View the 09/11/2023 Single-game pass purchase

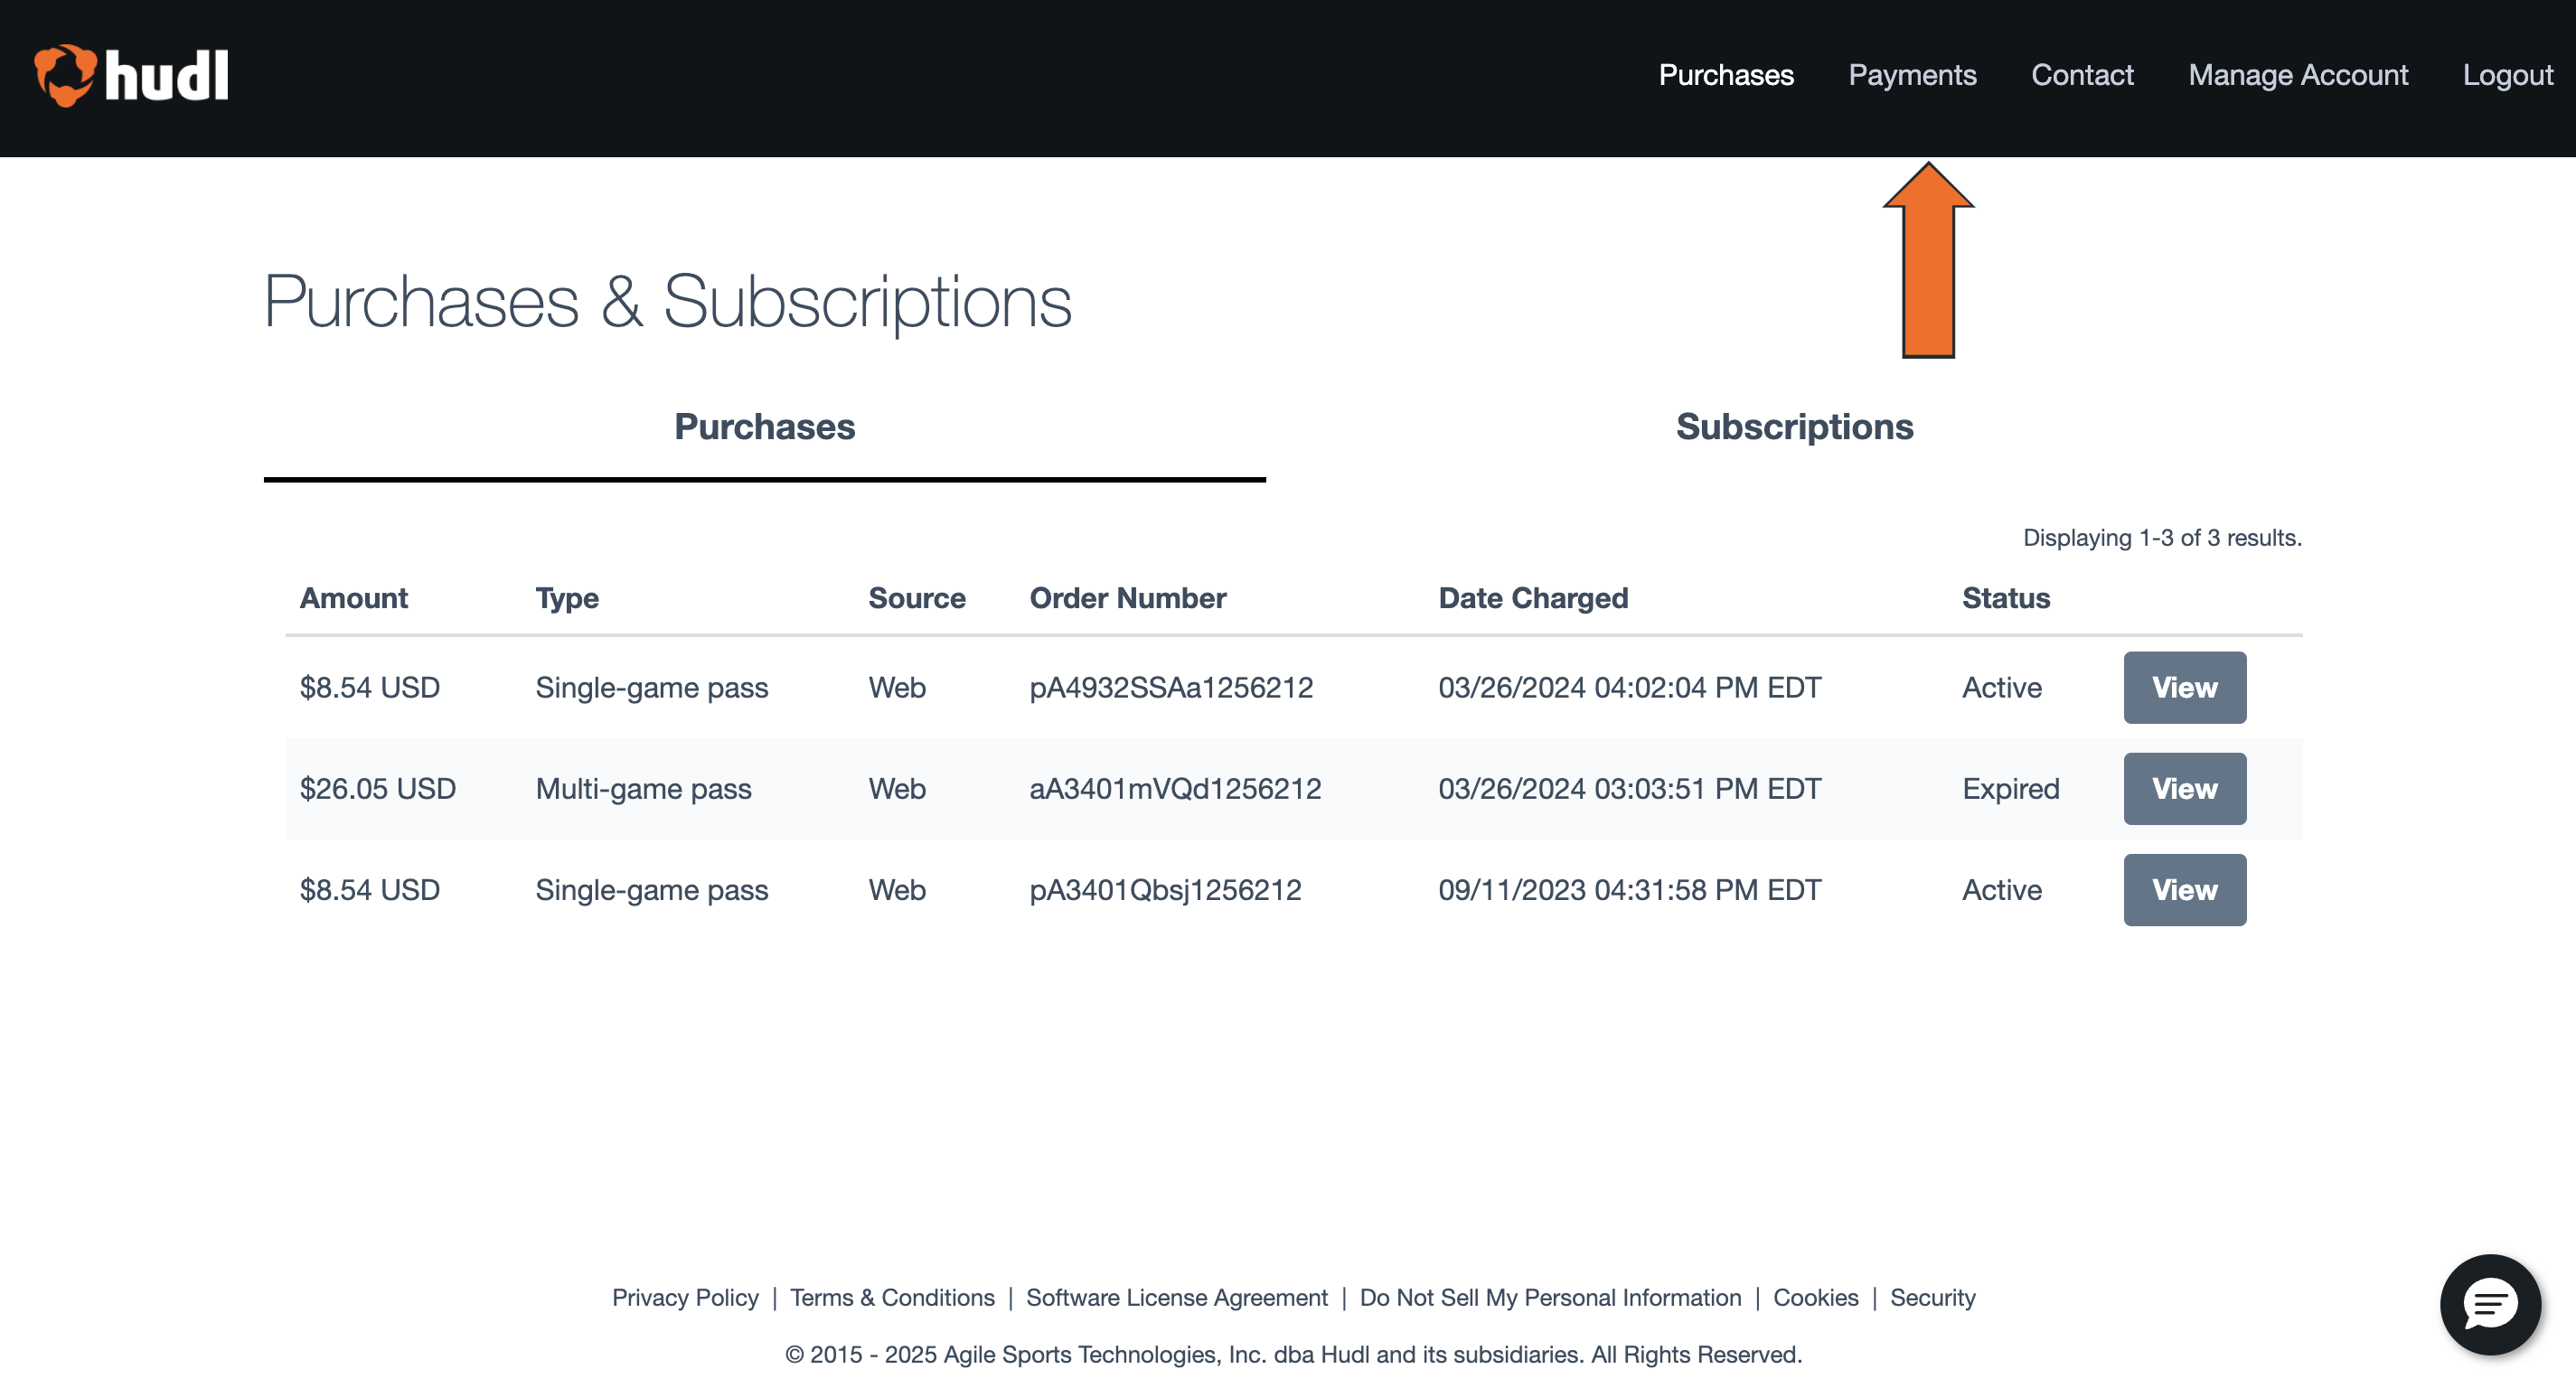pos(2184,889)
